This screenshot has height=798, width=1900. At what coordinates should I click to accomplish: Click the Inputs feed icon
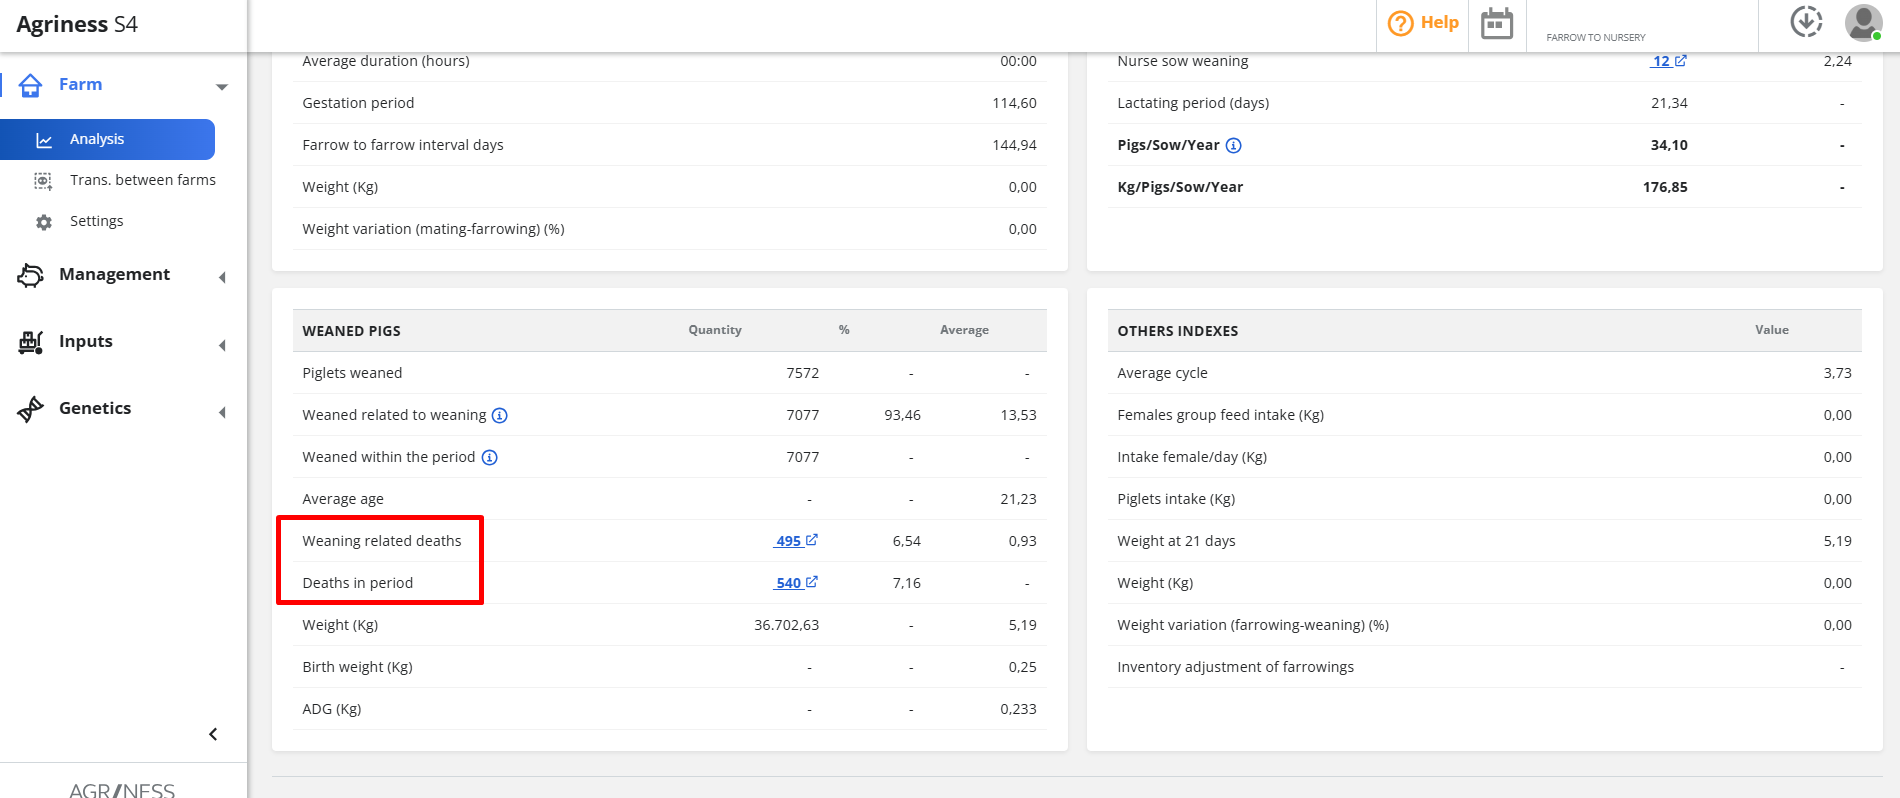(31, 342)
